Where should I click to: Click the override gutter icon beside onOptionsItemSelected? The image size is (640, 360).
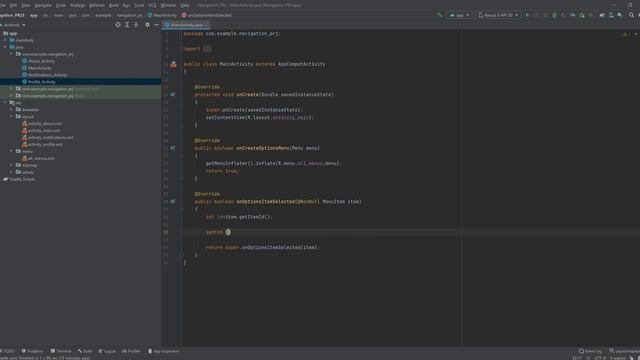173,202
